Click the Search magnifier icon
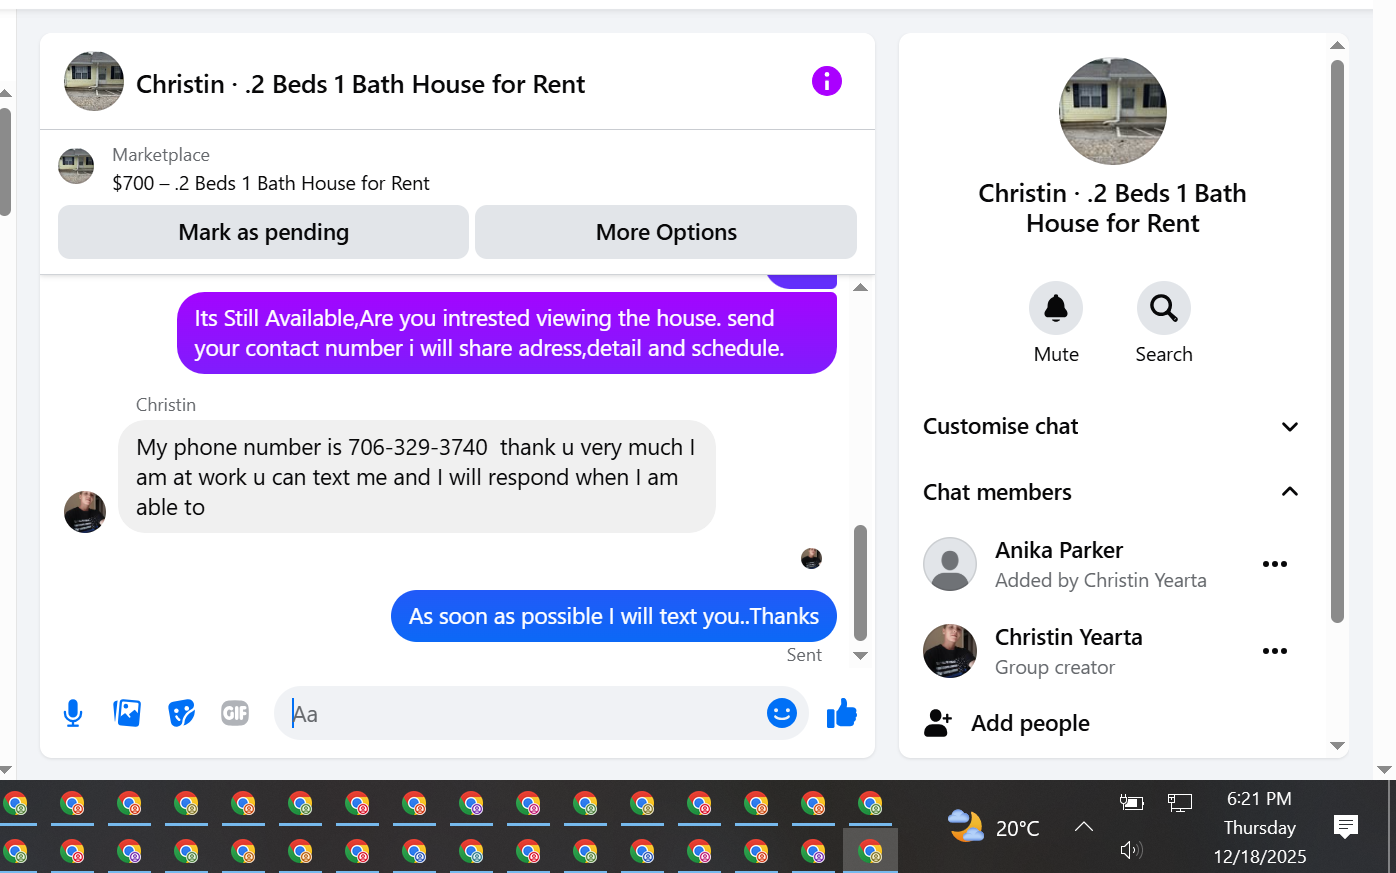The height and width of the screenshot is (873, 1396). pyautogui.click(x=1164, y=308)
